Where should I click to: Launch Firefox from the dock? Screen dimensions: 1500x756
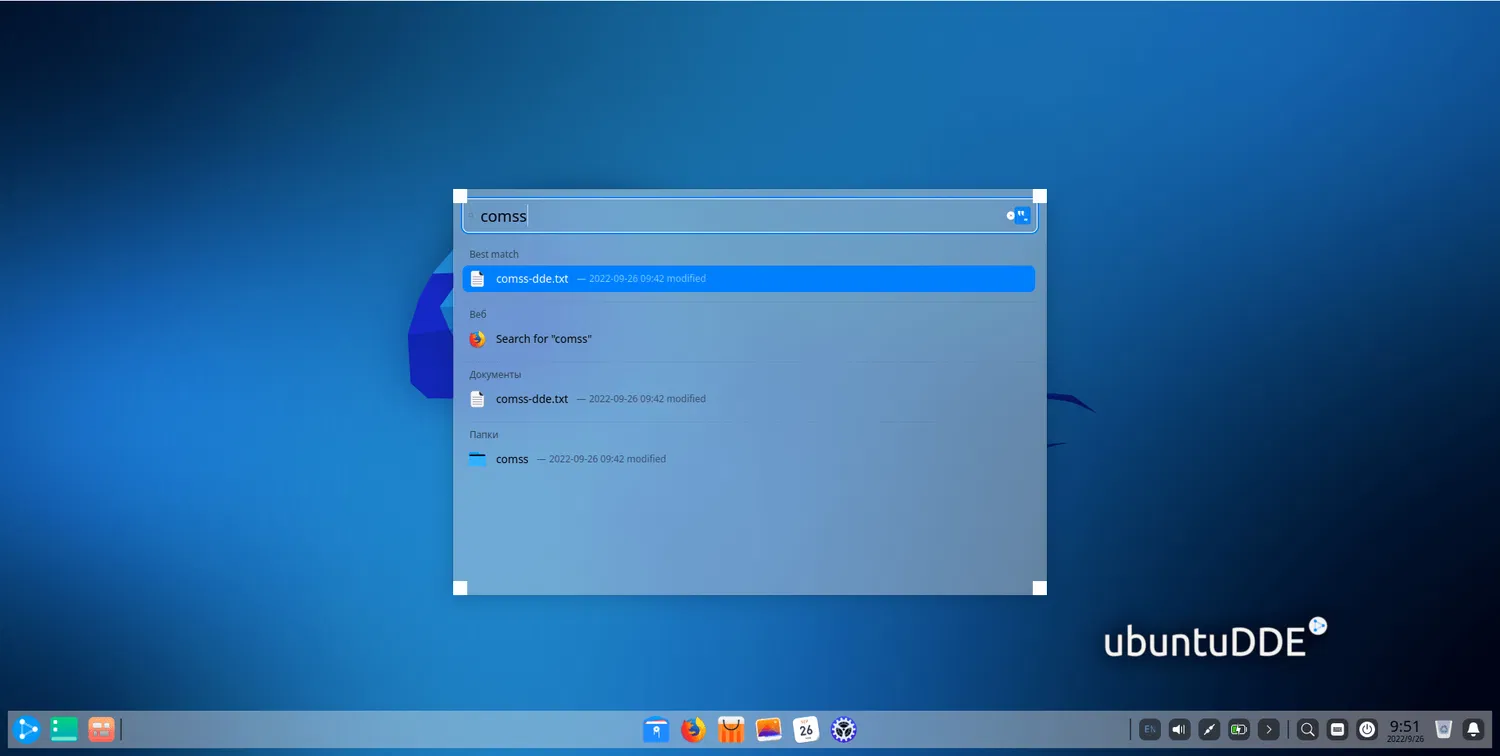(x=693, y=729)
